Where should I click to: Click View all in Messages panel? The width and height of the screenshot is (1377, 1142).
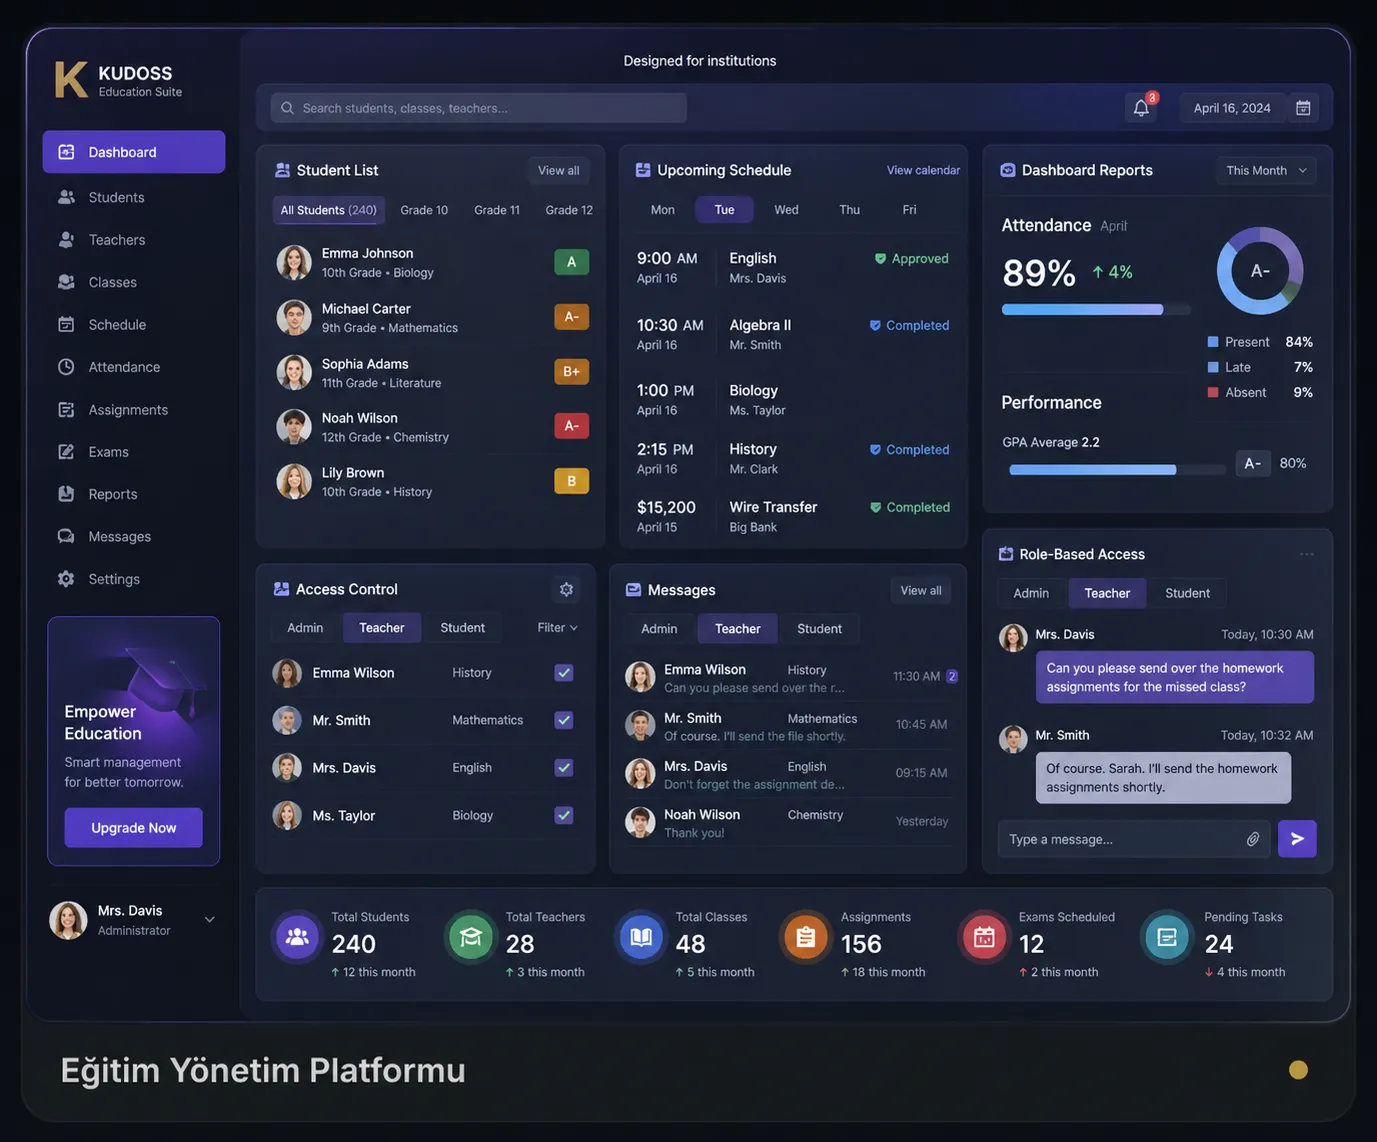(x=921, y=591)
